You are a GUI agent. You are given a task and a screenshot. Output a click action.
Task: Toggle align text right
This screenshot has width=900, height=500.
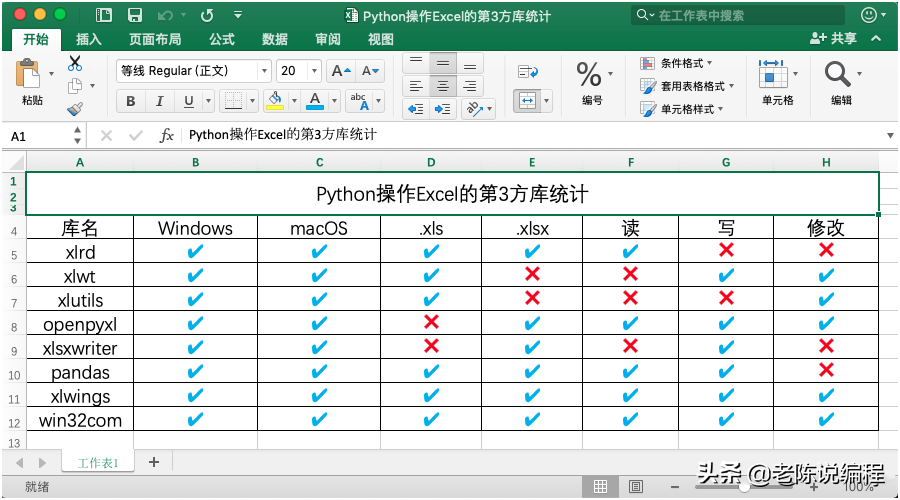tap(470, 87)
